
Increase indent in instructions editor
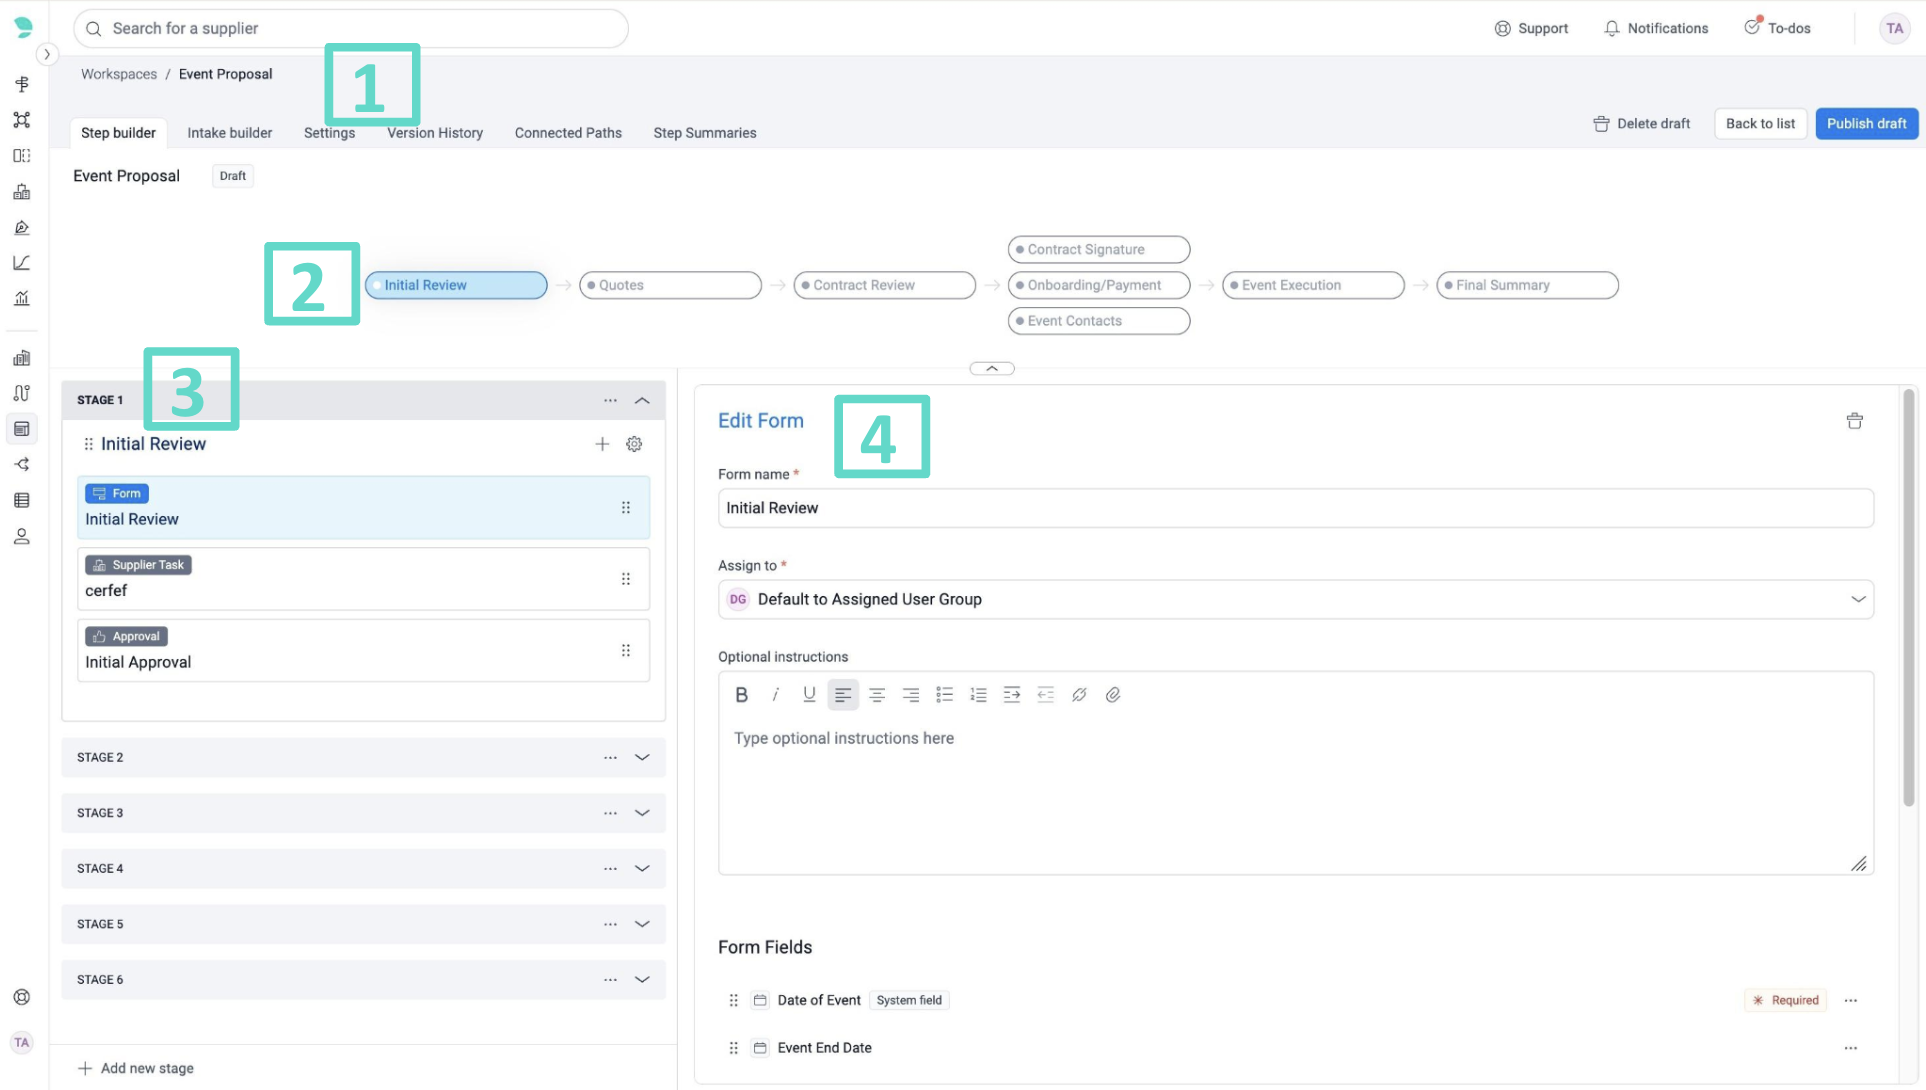pos(1012,695)
